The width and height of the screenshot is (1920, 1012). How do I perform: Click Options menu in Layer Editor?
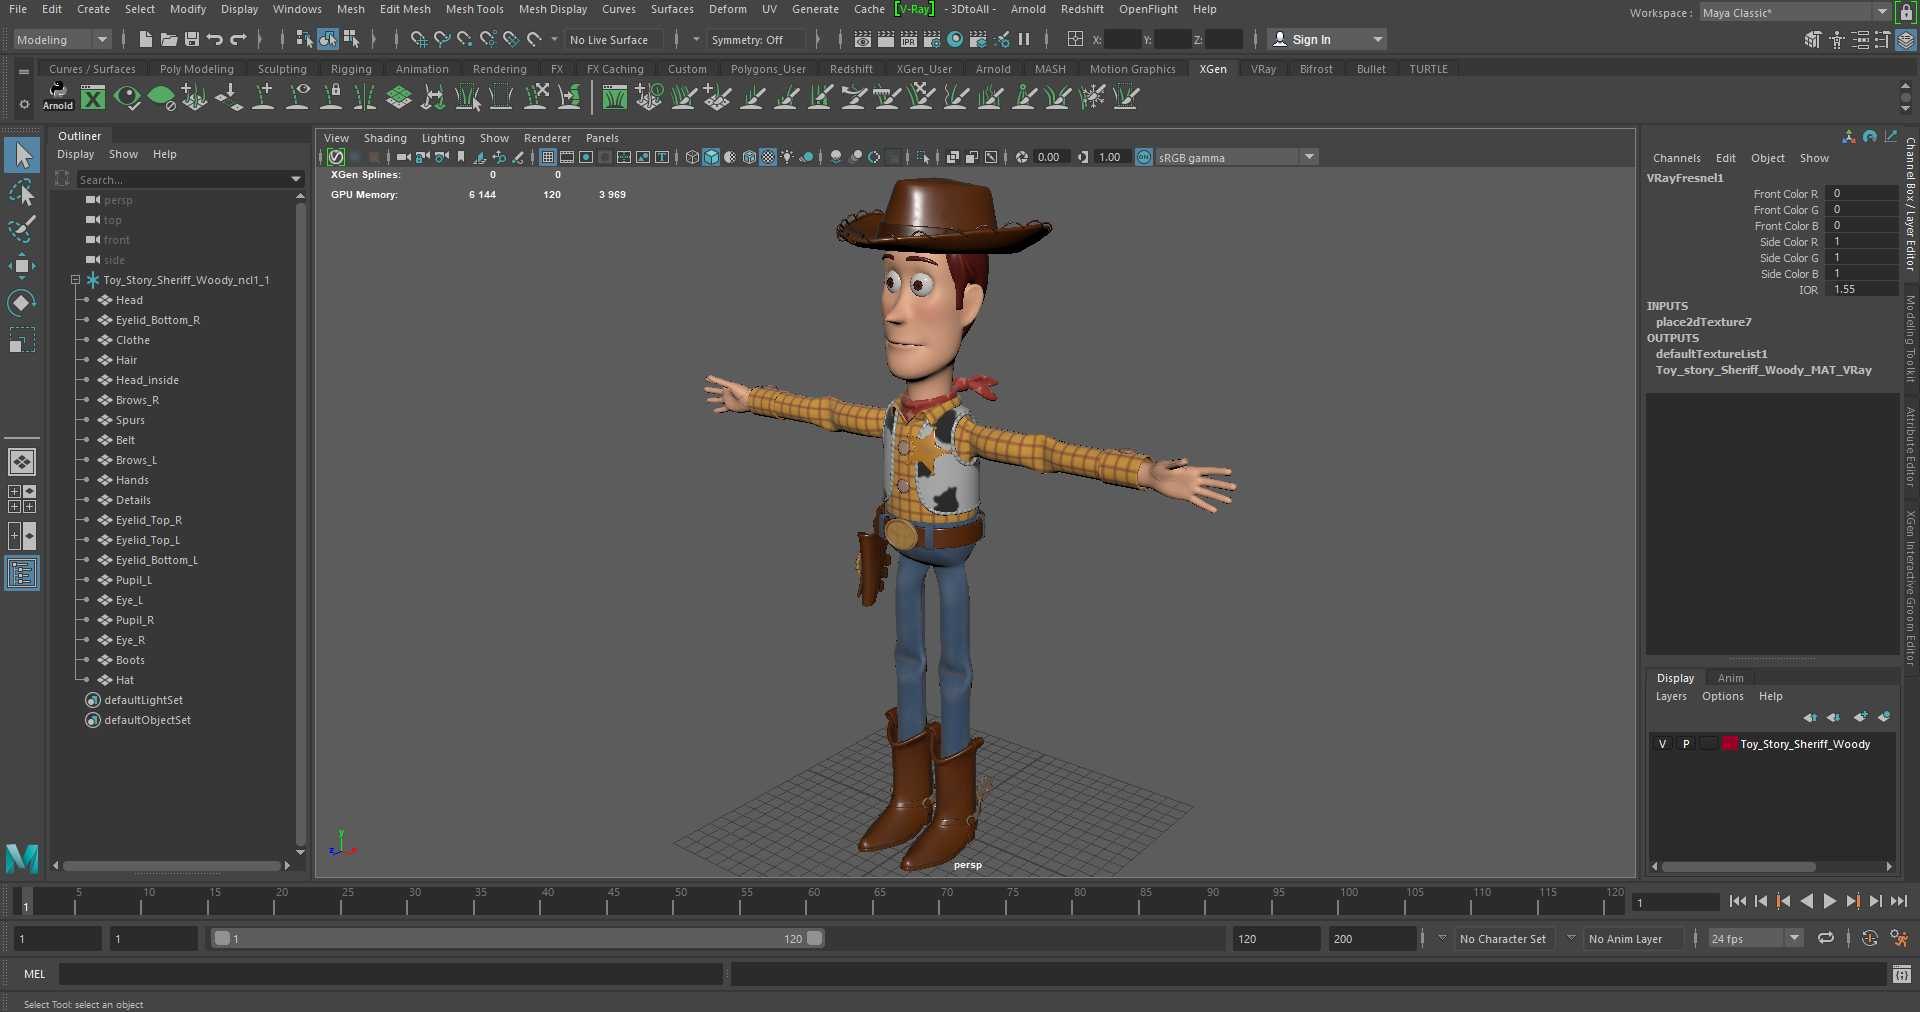pyautogui.click(x=1722, y=696)
